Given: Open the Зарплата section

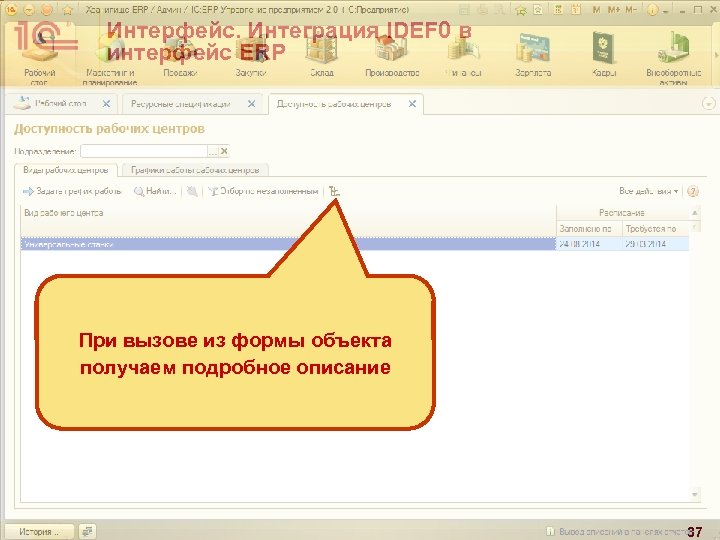Looking at the screenshot, I should click(x=533, y=55).
